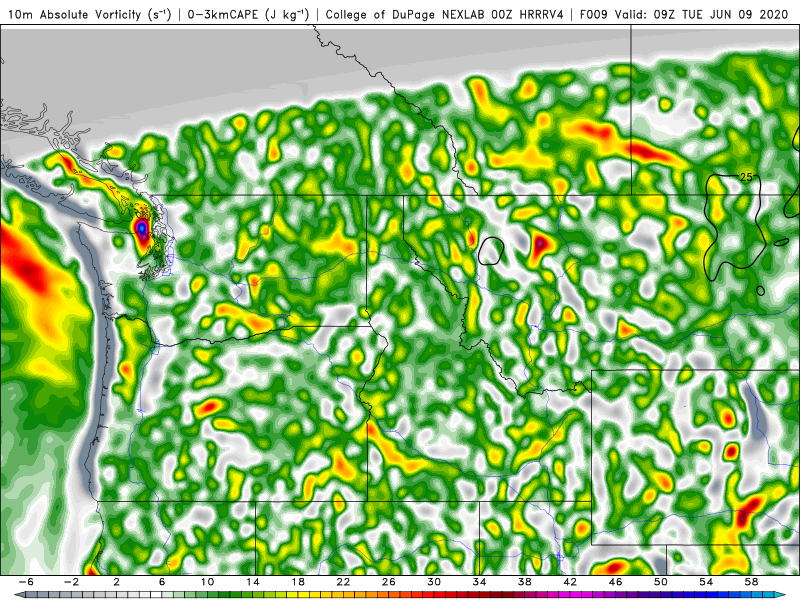Click the colorbar label "10"
Screen dimensions: 800x600
click(x=207, y=582)
